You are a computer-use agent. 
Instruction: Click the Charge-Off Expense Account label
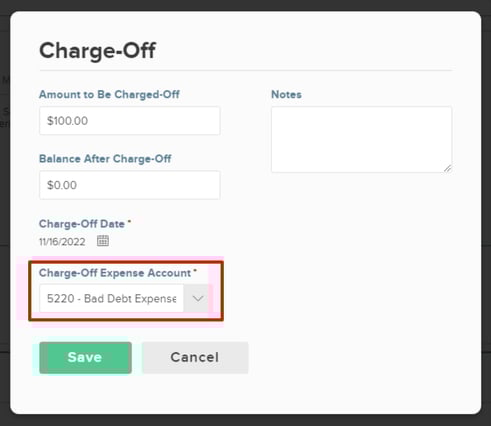click(115, 273)
